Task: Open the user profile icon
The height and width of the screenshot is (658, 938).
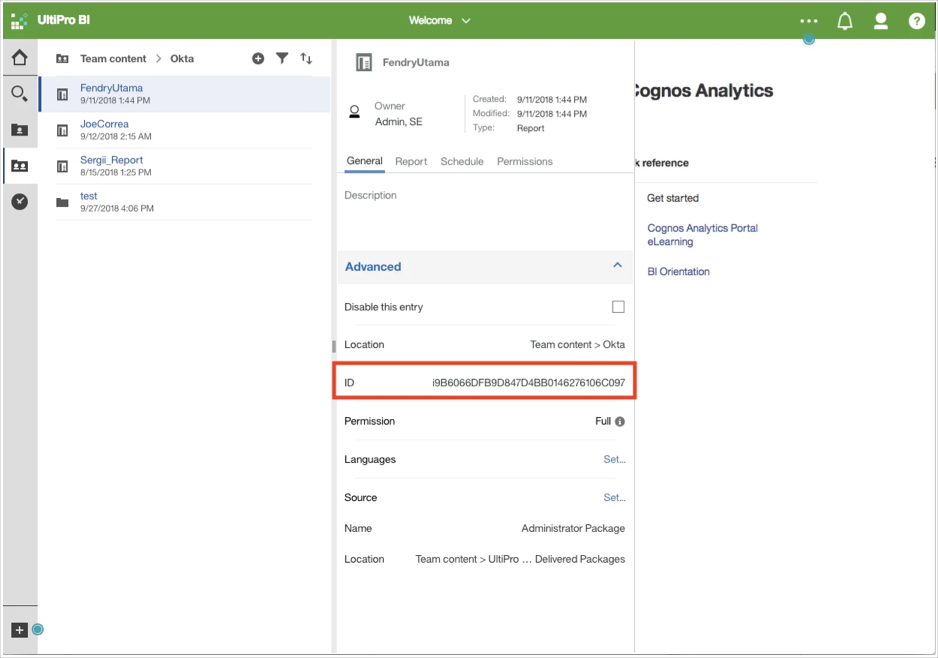Action: (x=881, y=21)
